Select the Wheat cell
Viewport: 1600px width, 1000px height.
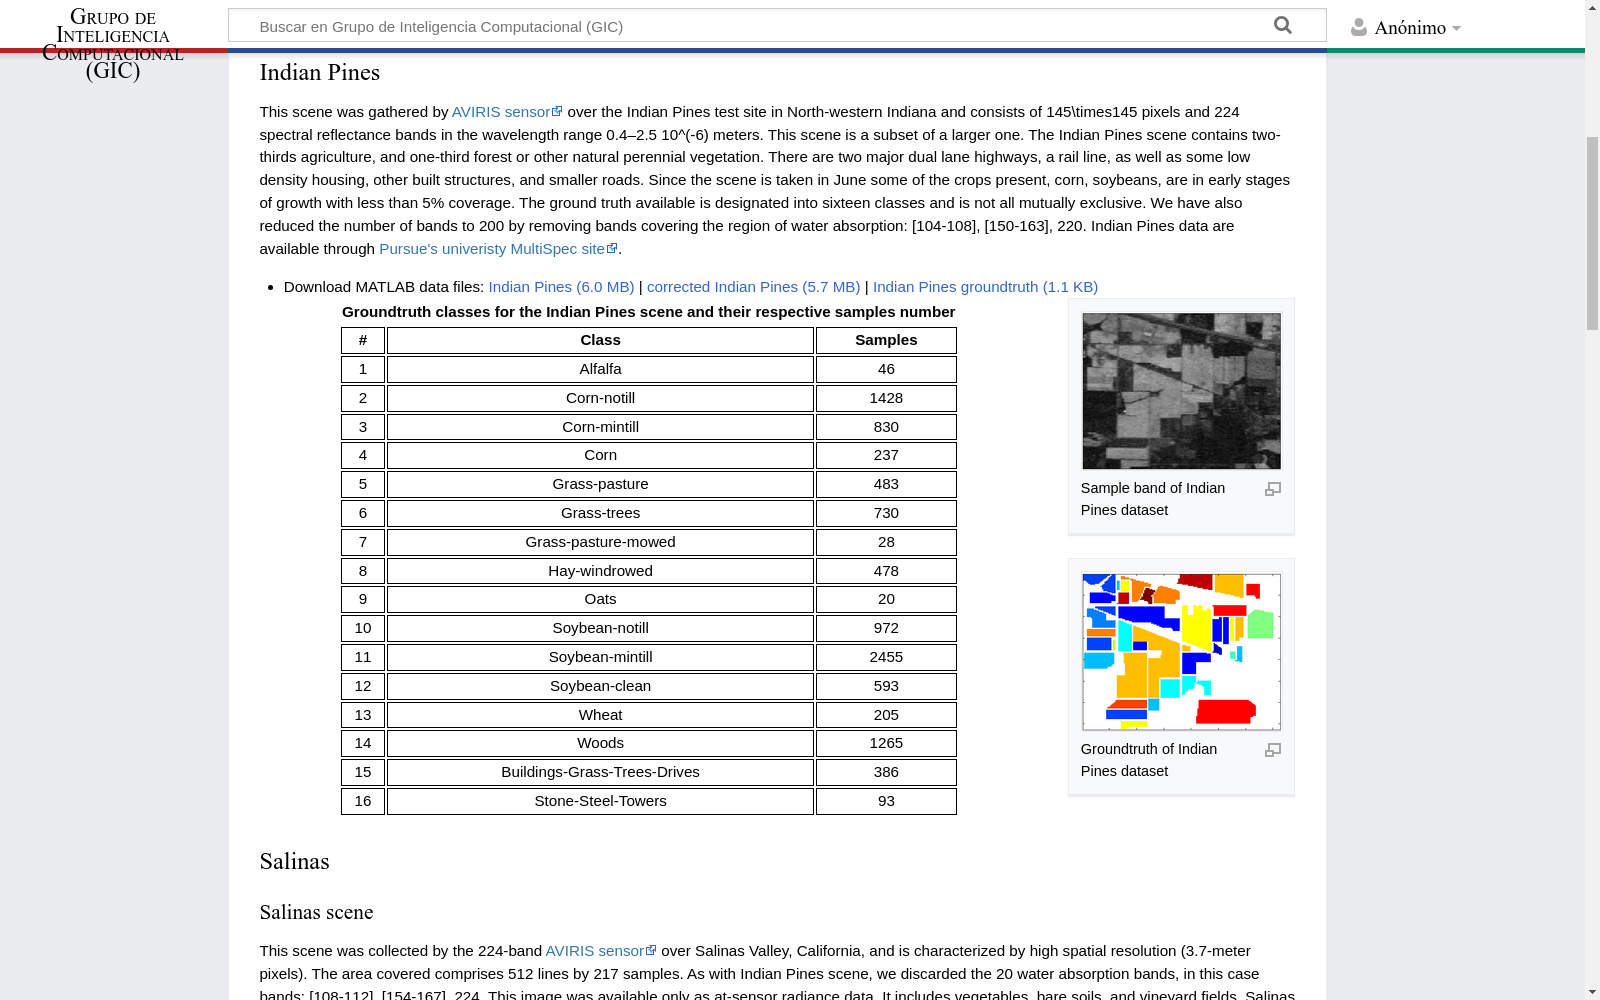click(600, 715)
